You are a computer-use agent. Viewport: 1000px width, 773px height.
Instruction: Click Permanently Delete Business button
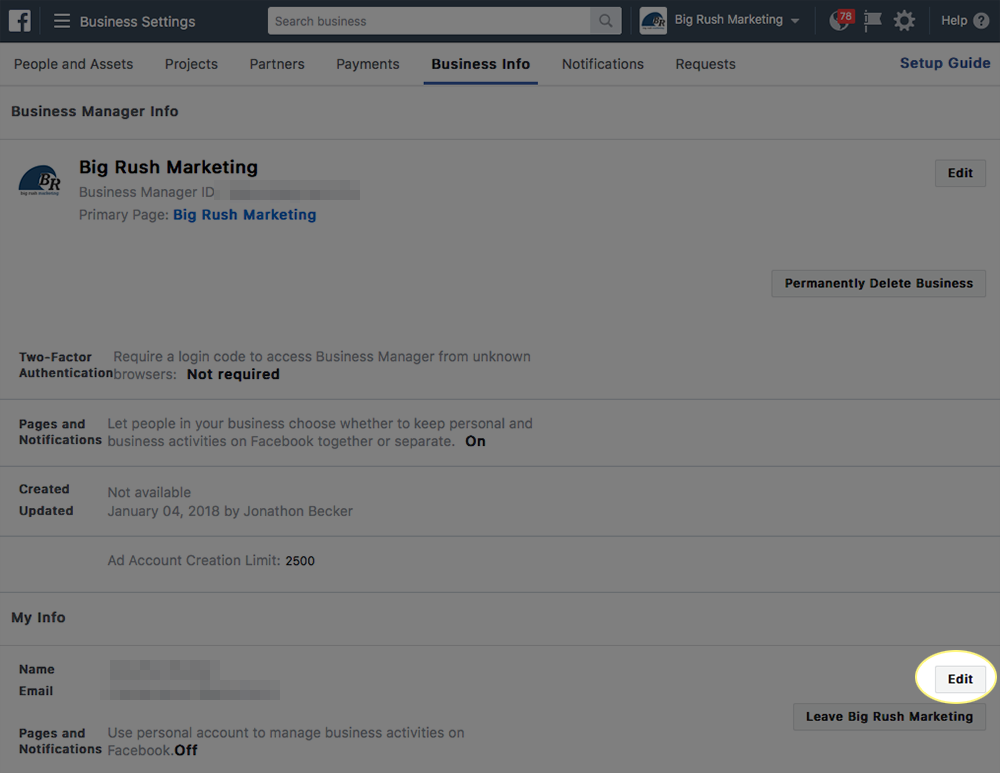pos(878,283)
